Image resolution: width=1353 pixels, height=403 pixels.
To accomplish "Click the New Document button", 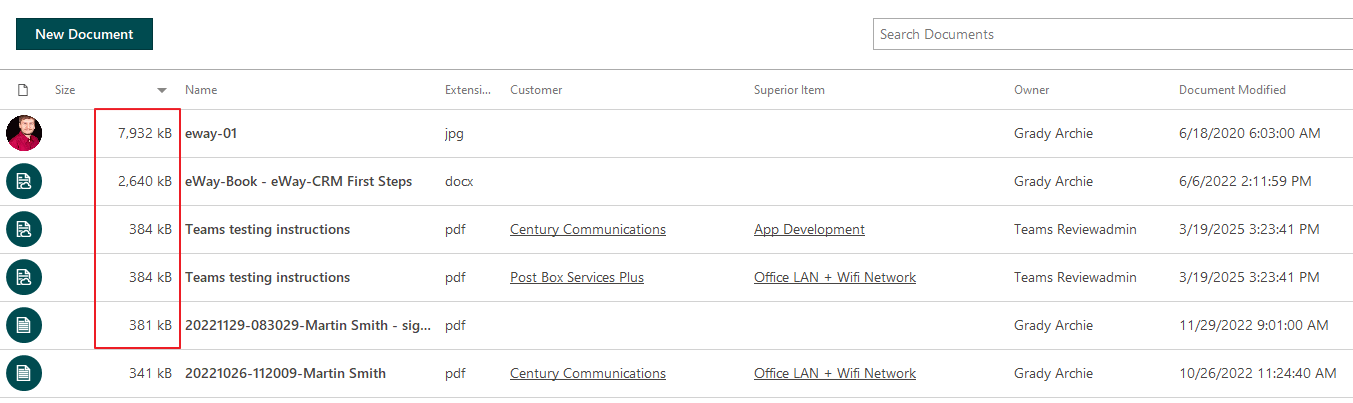I will pyautogui.click(x=84, y=34).
